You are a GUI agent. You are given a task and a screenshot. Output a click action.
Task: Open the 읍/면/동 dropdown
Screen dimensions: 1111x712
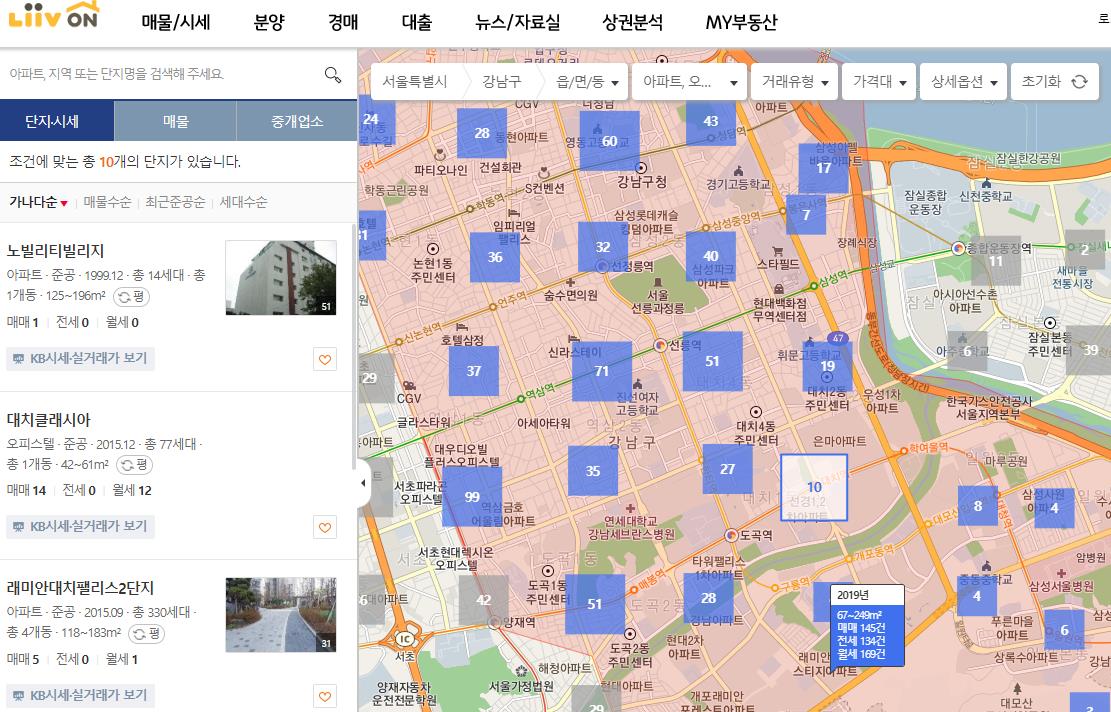coord(587,81)
